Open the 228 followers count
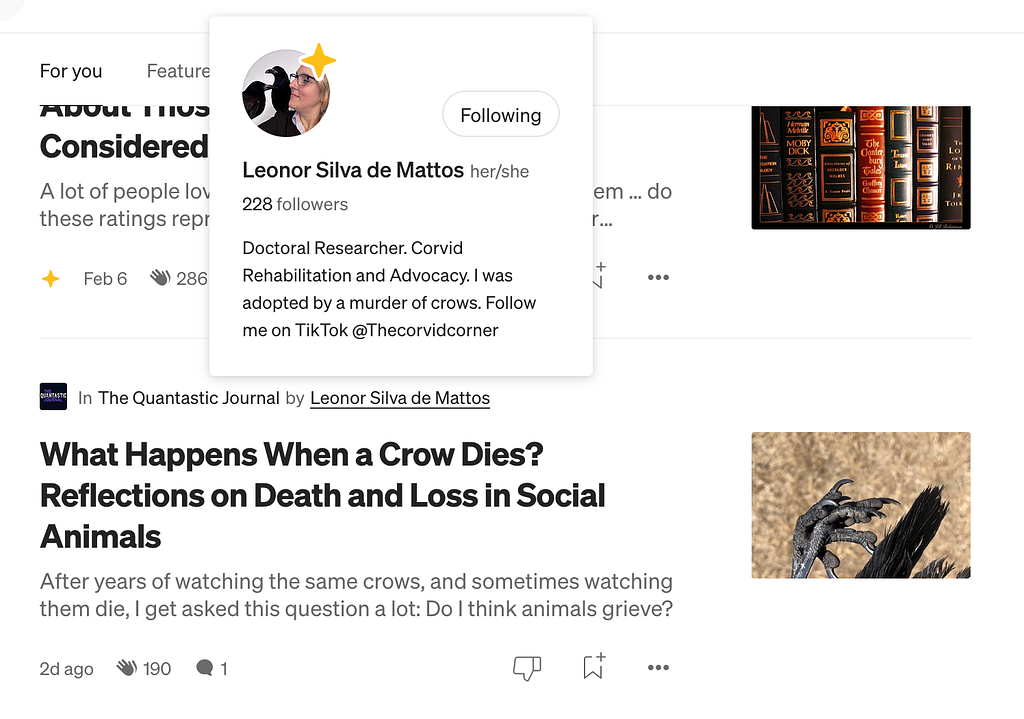Screen dimensions: 1024x719 [295, 204]
